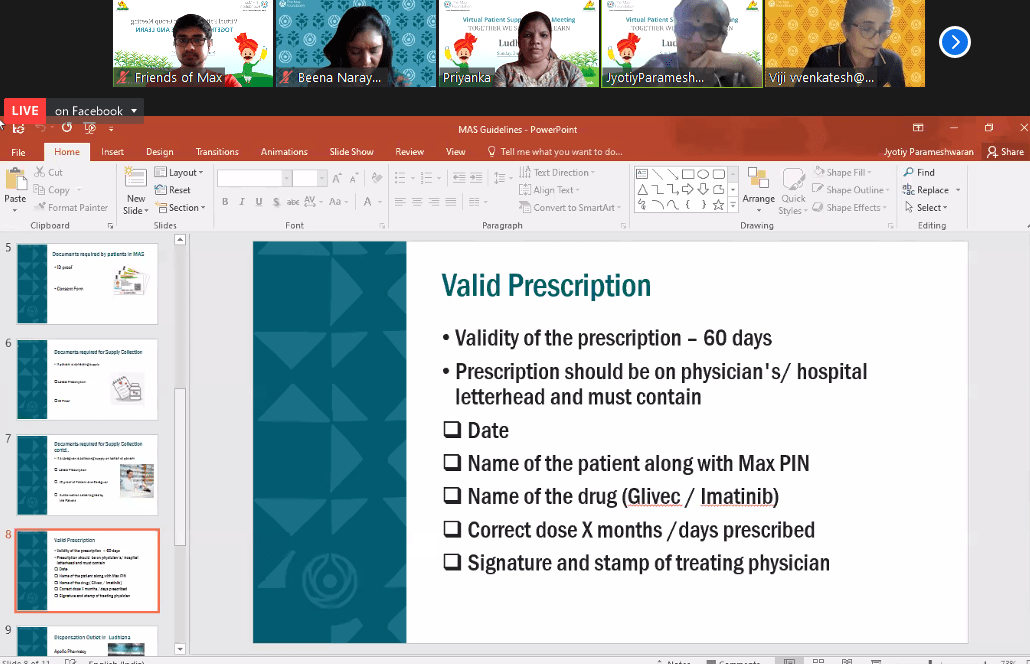Screen dimensions: 1030x664
Task: Click the Find button
Action: coord(919,172)
